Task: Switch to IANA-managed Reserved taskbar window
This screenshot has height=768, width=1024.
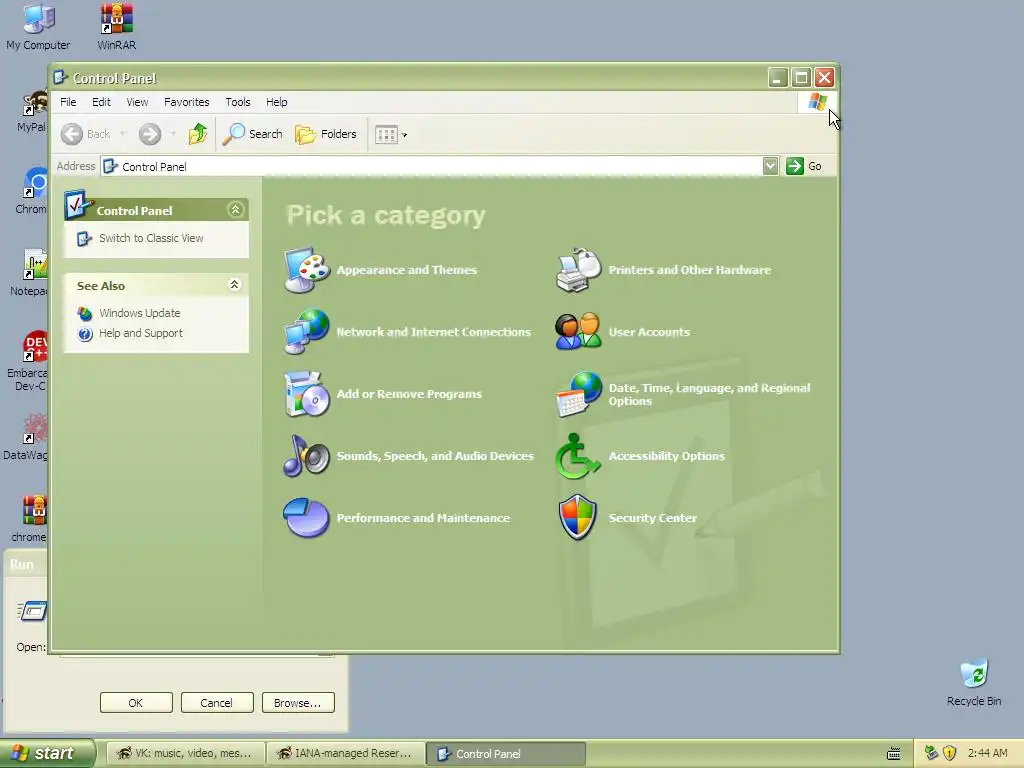Action: click(345, 754)
